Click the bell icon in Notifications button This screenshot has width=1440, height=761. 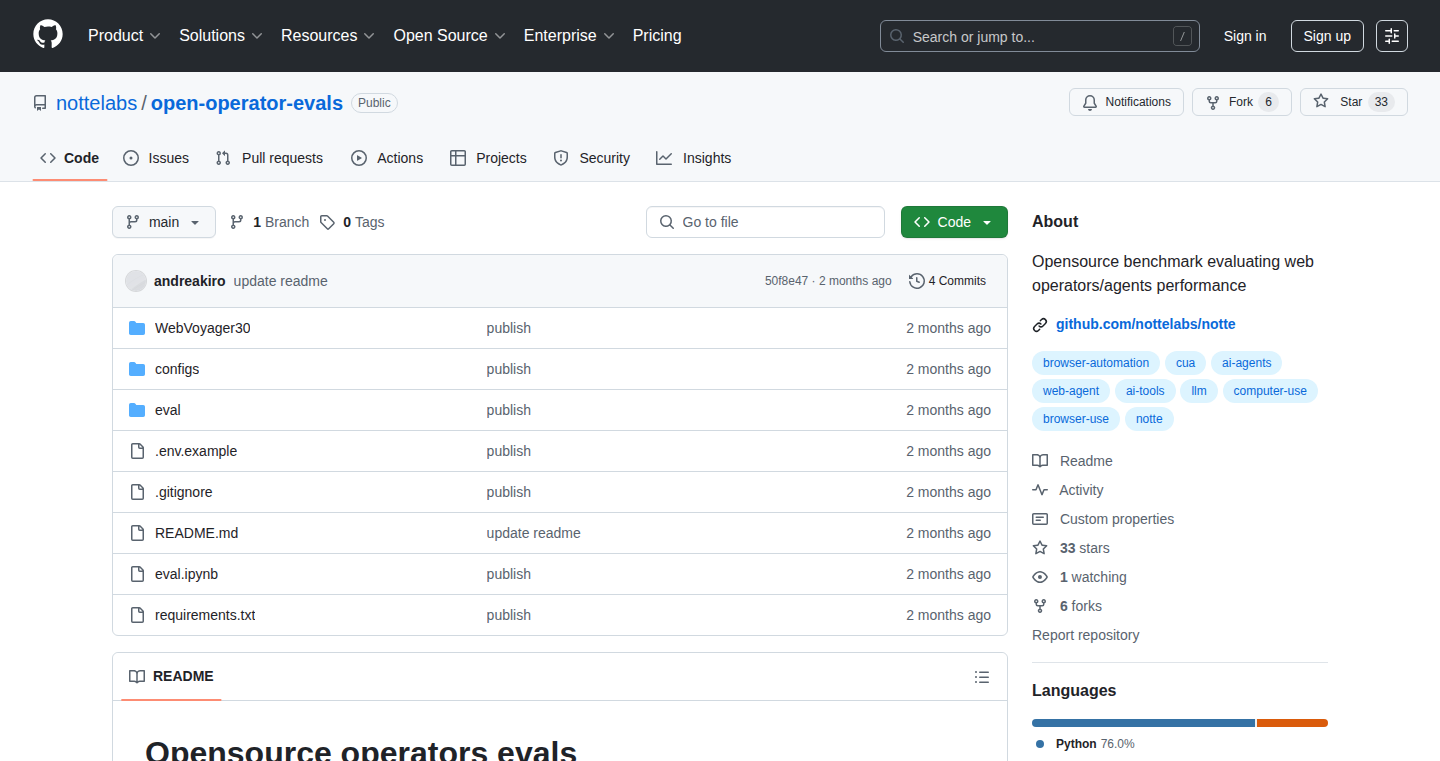click(x=1089, y=102)
